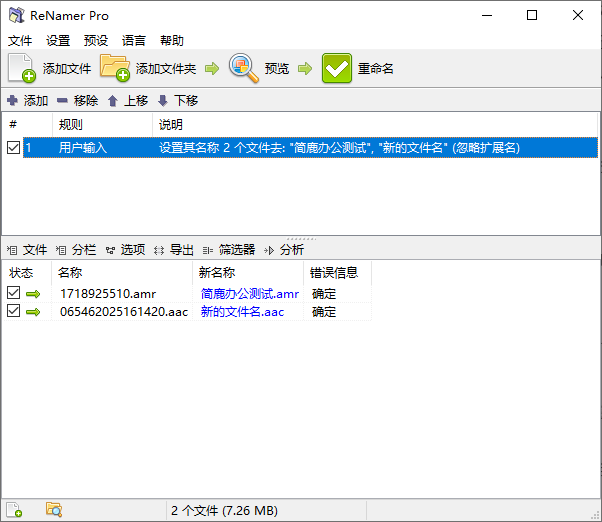Click the 规则 column header

coord(102,124)
